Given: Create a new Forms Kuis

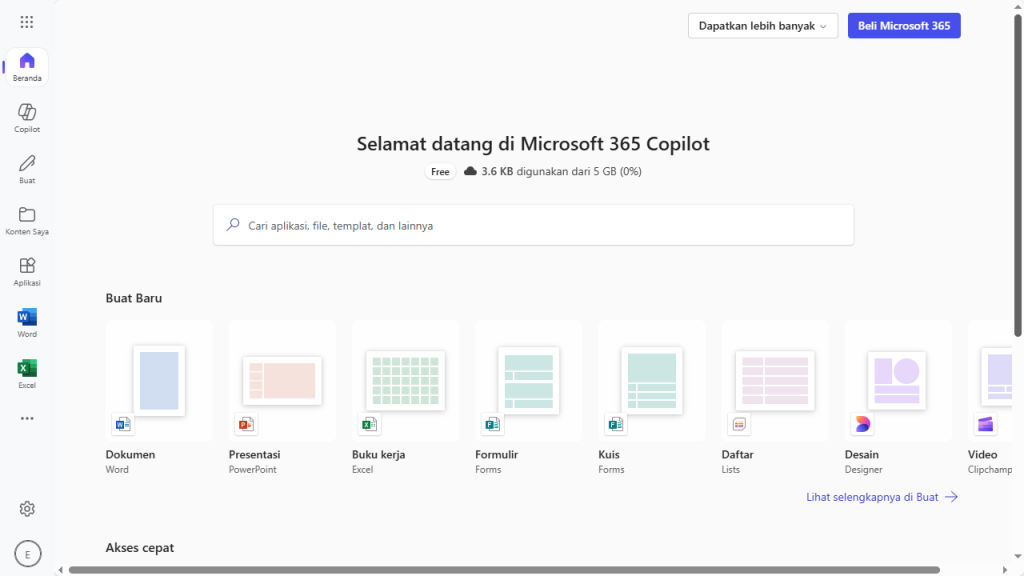Looking at the screenshot, I should pyautogui.click(x=651, y=381).
